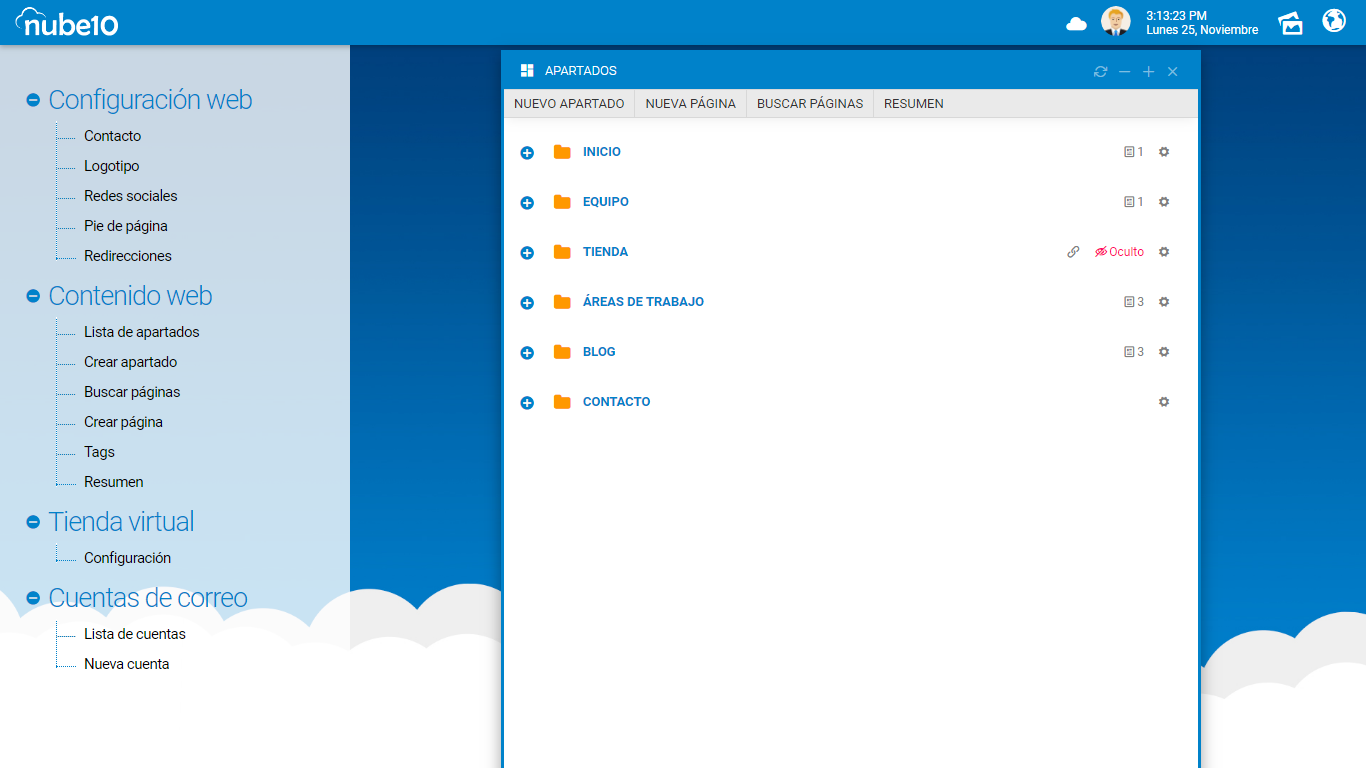Go to Lista de cuentas link
The image size is (1366, 768).
click(x=134, y=634)
